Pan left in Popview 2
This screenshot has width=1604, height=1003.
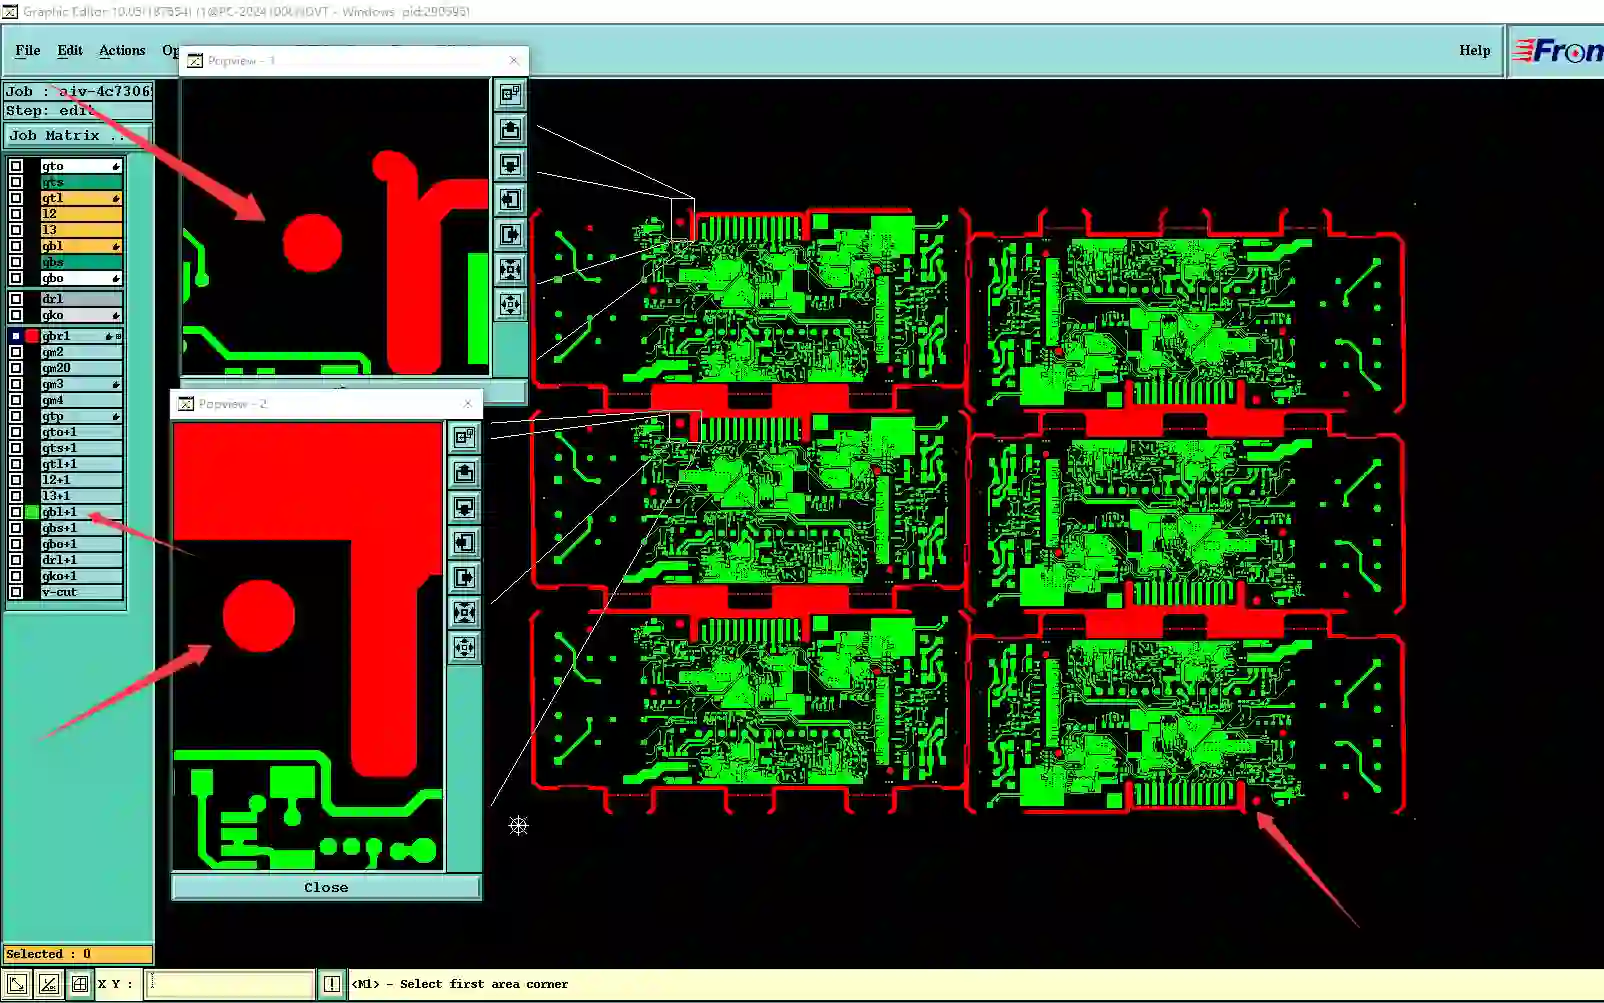click(x=464, y=542)
